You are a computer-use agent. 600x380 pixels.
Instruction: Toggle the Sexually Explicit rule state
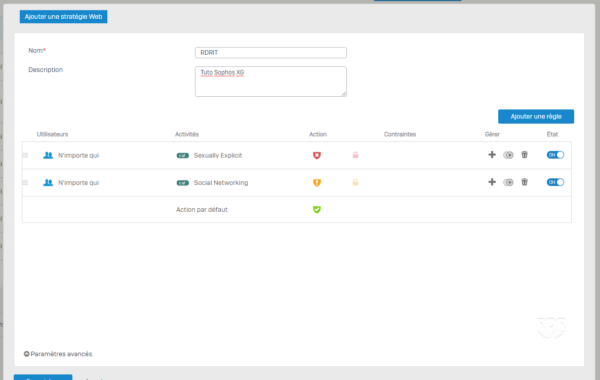tap(555, 155)
